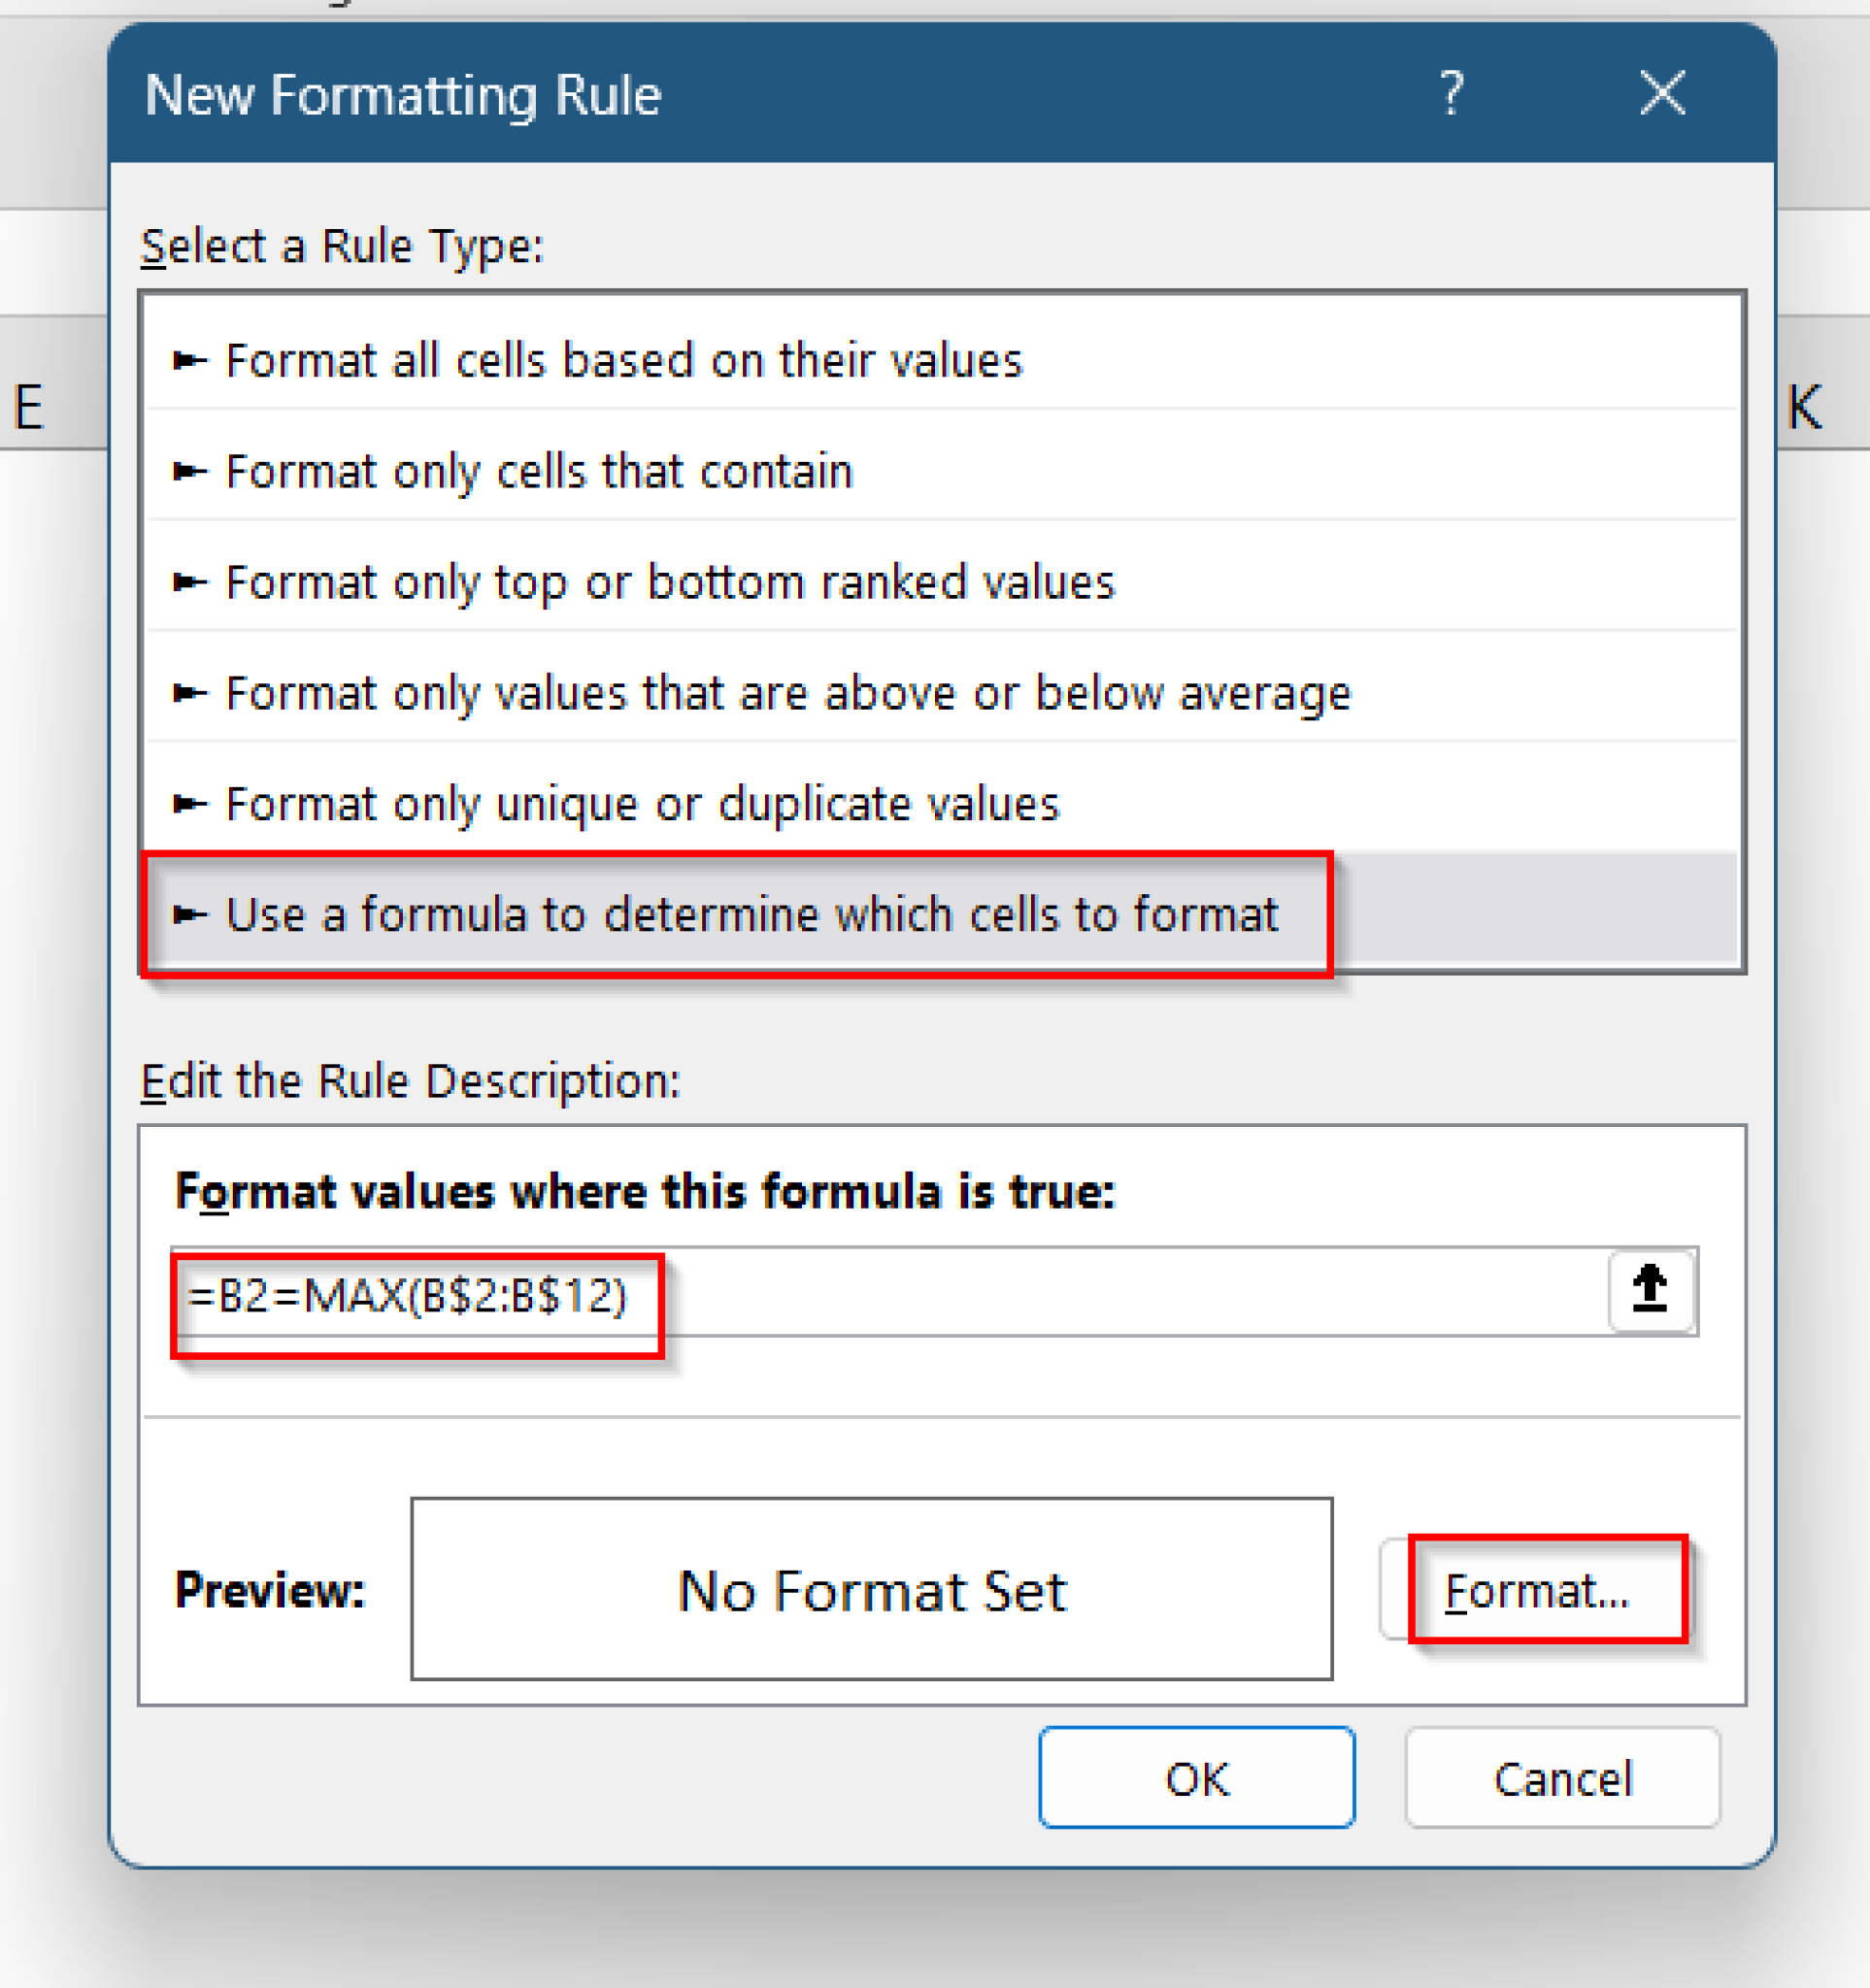Select rule type Format only top or bottom ranked values
1870x1988 pixels.
coord(670,582)
